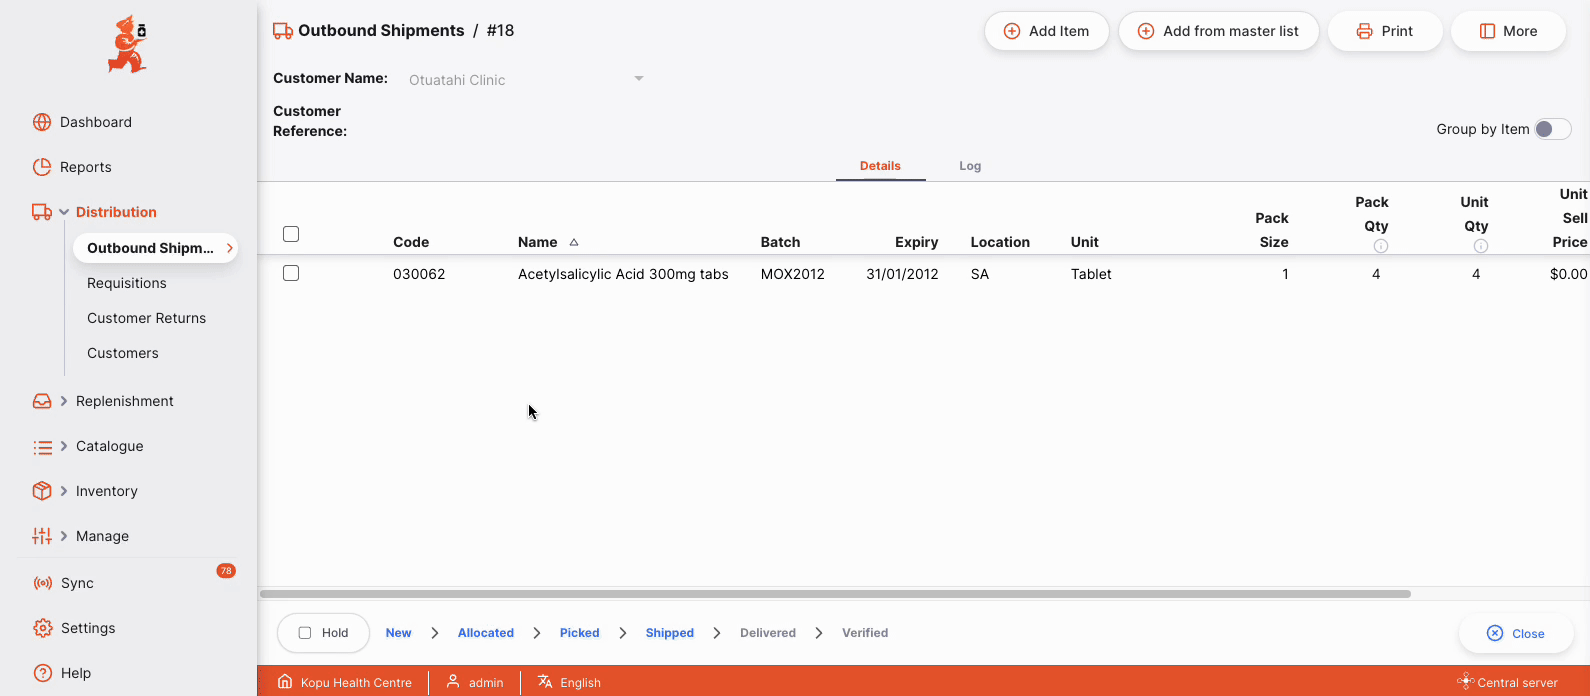Click the batch cell MOX2012
The image size is (1590, 696).
click(x=793, y=274)
